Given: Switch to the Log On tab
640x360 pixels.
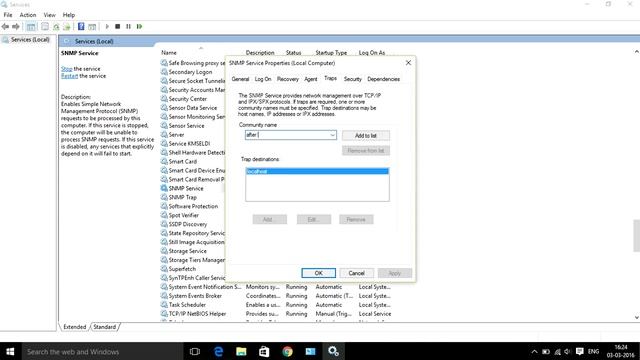Looking at the screenshot, I should (x=263, y=79).
